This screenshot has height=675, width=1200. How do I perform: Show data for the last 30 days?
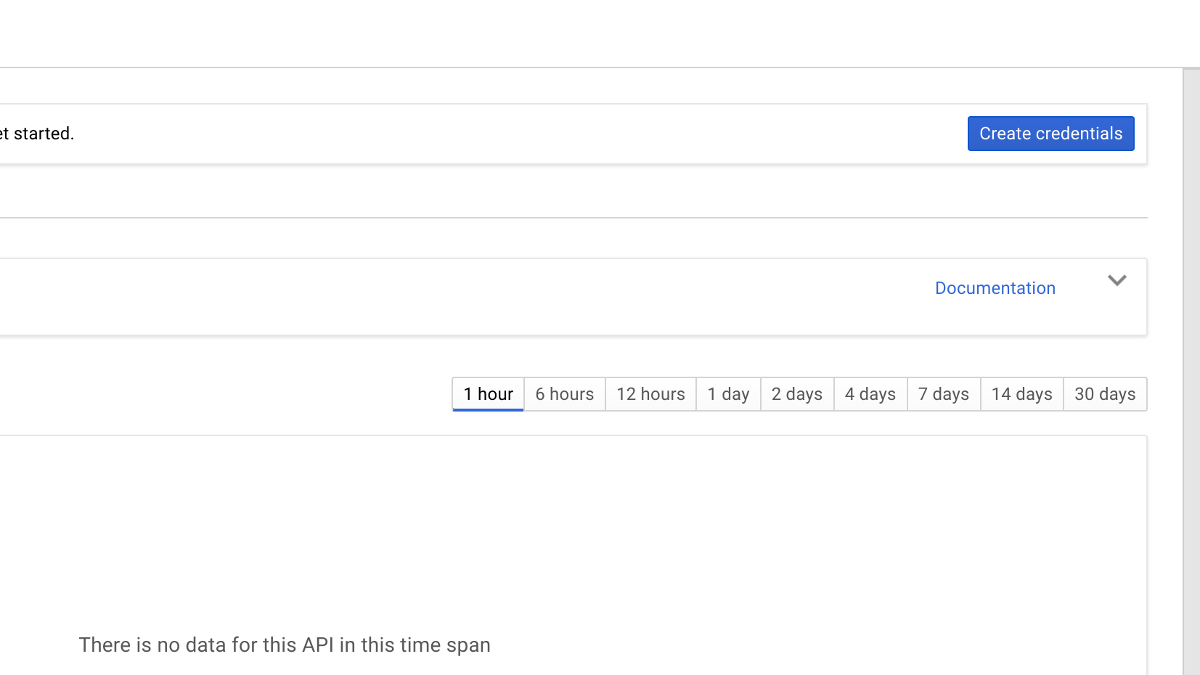(1104, 393)
